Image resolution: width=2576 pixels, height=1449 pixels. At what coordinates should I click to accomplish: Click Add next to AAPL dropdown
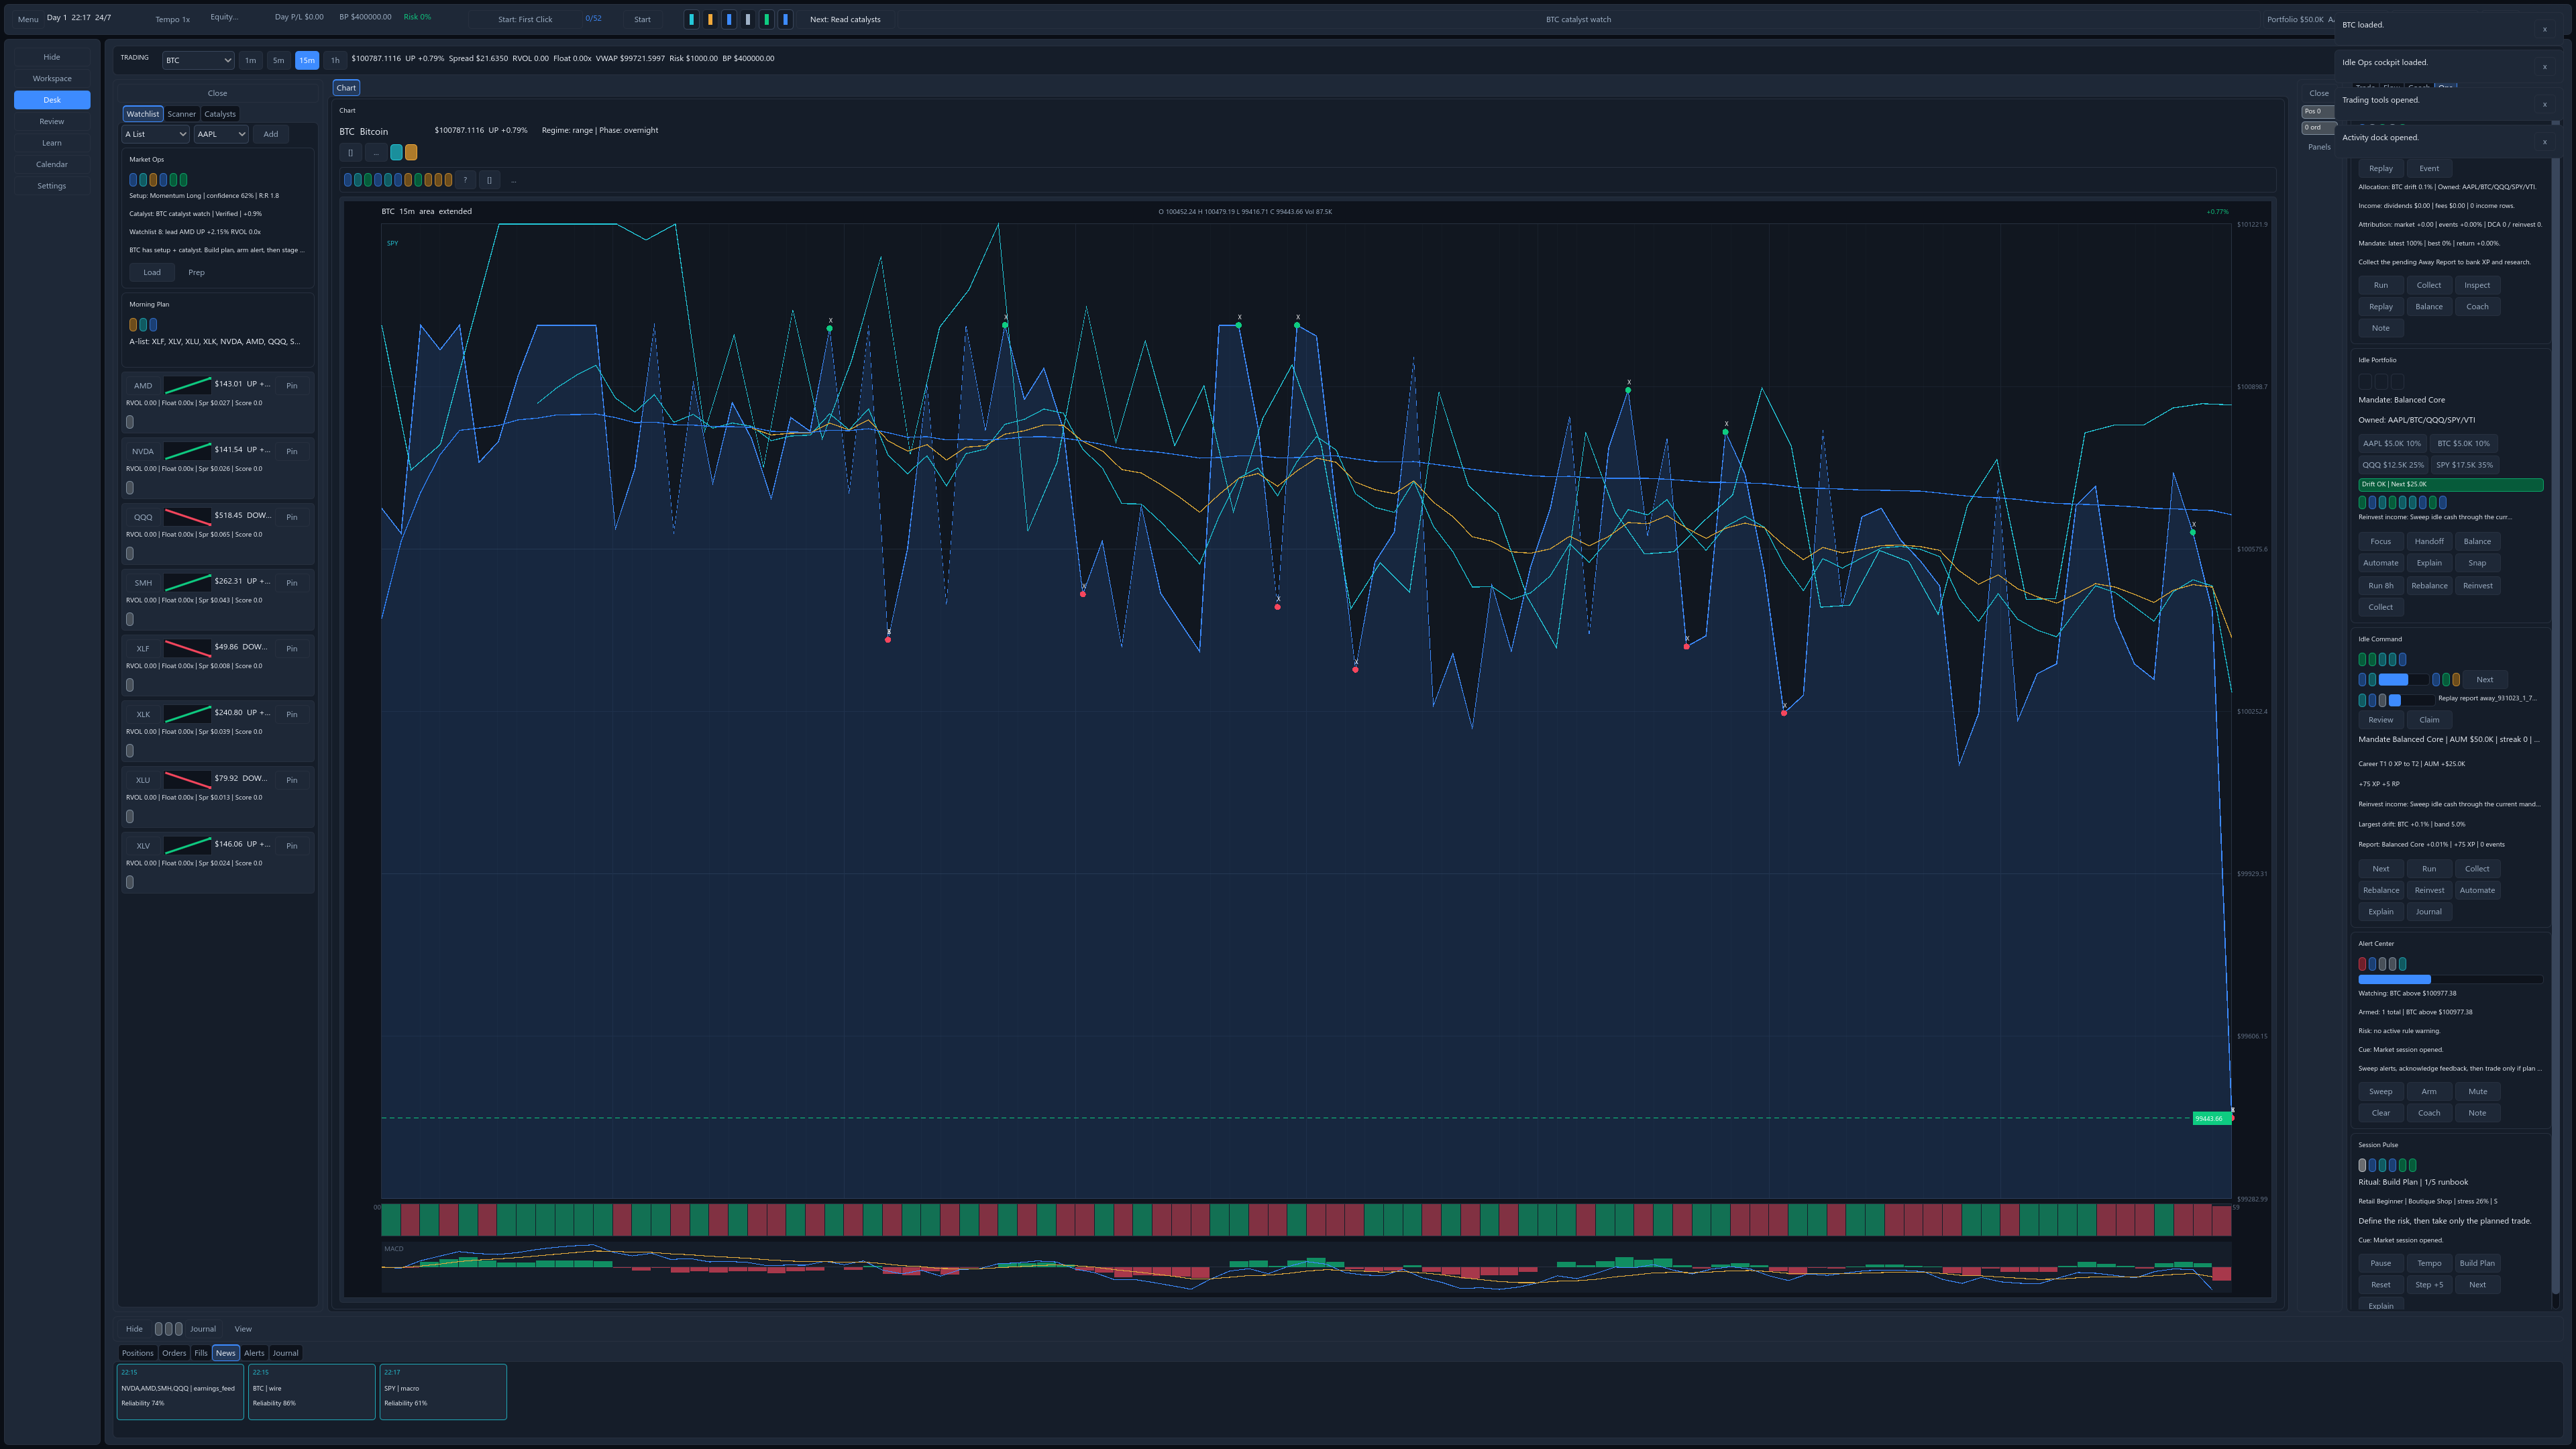click(x=271, y=134)
